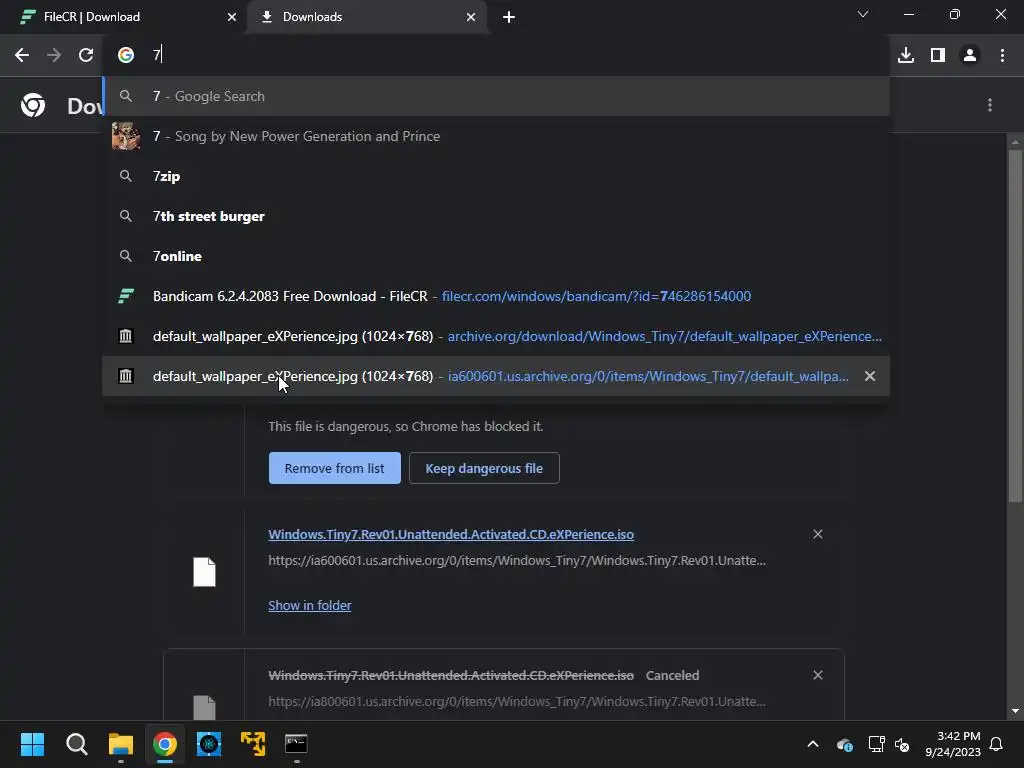The width and height of the screenshot is (1024, 768).
Task: Click the canceled ia800601 download URL text
Action: pyautogui.click(x=517, y=701)
